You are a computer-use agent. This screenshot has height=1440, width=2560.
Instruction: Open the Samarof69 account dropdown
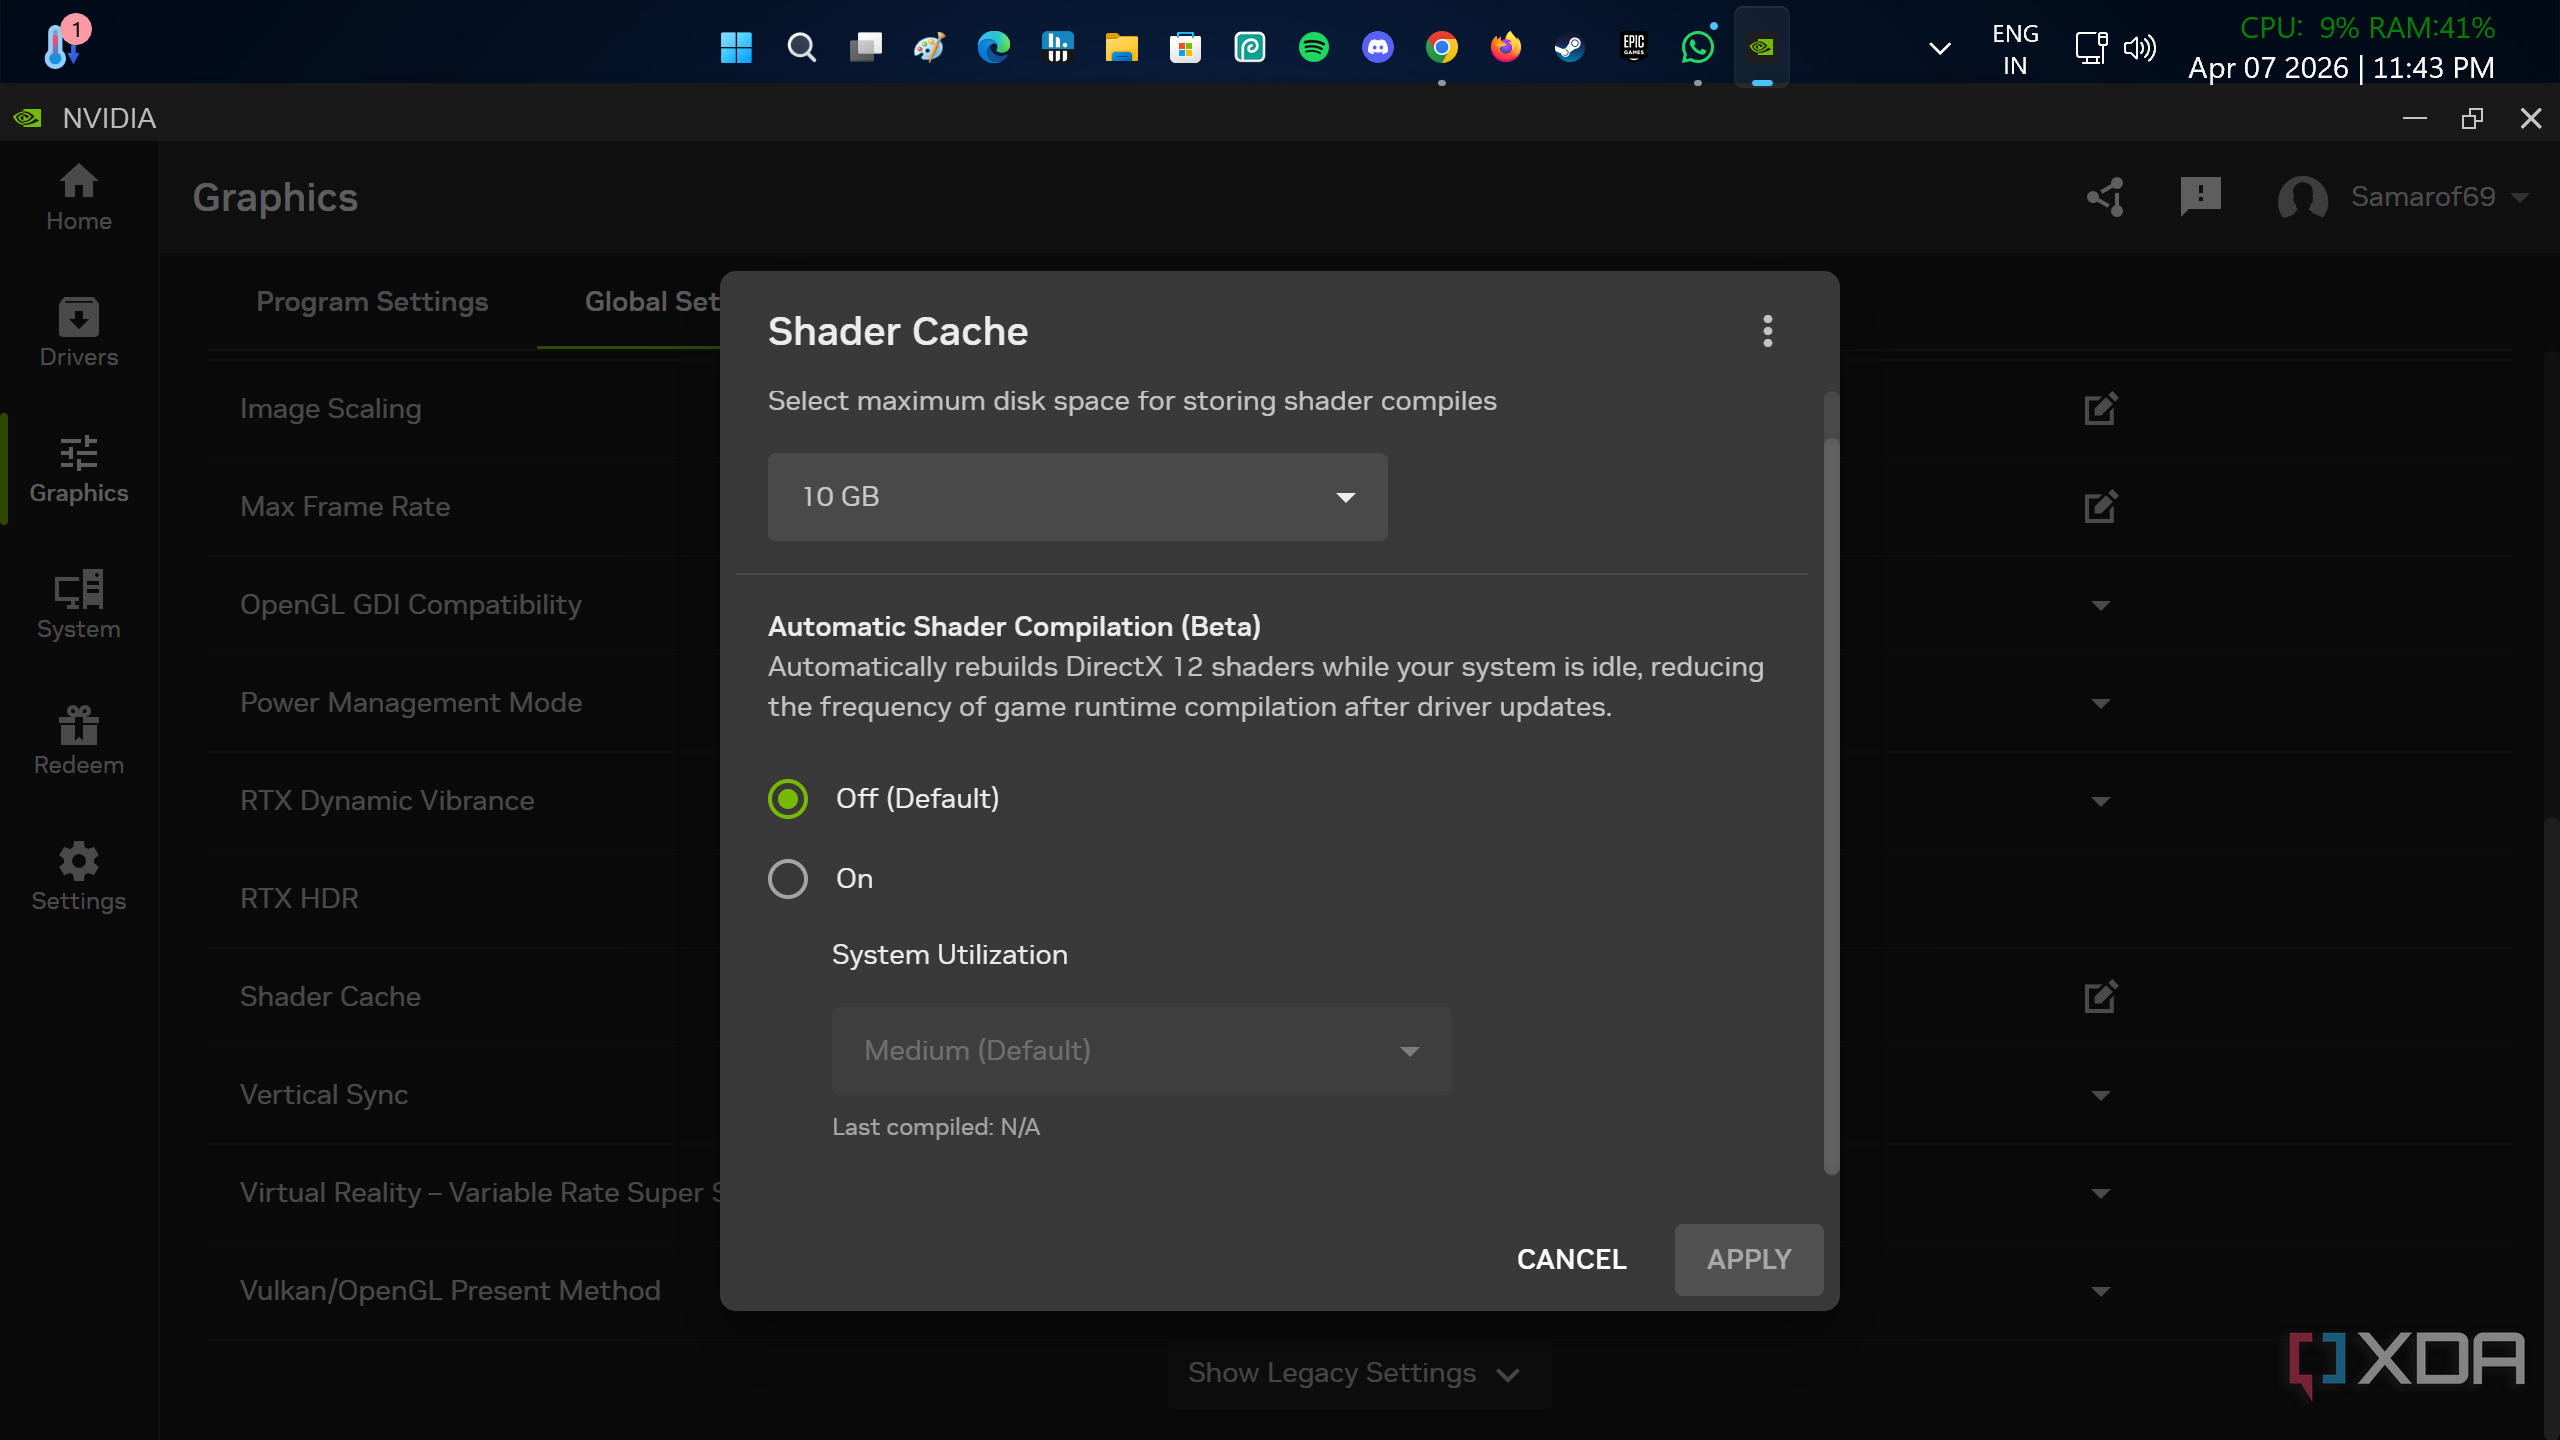coord(2402,197)
